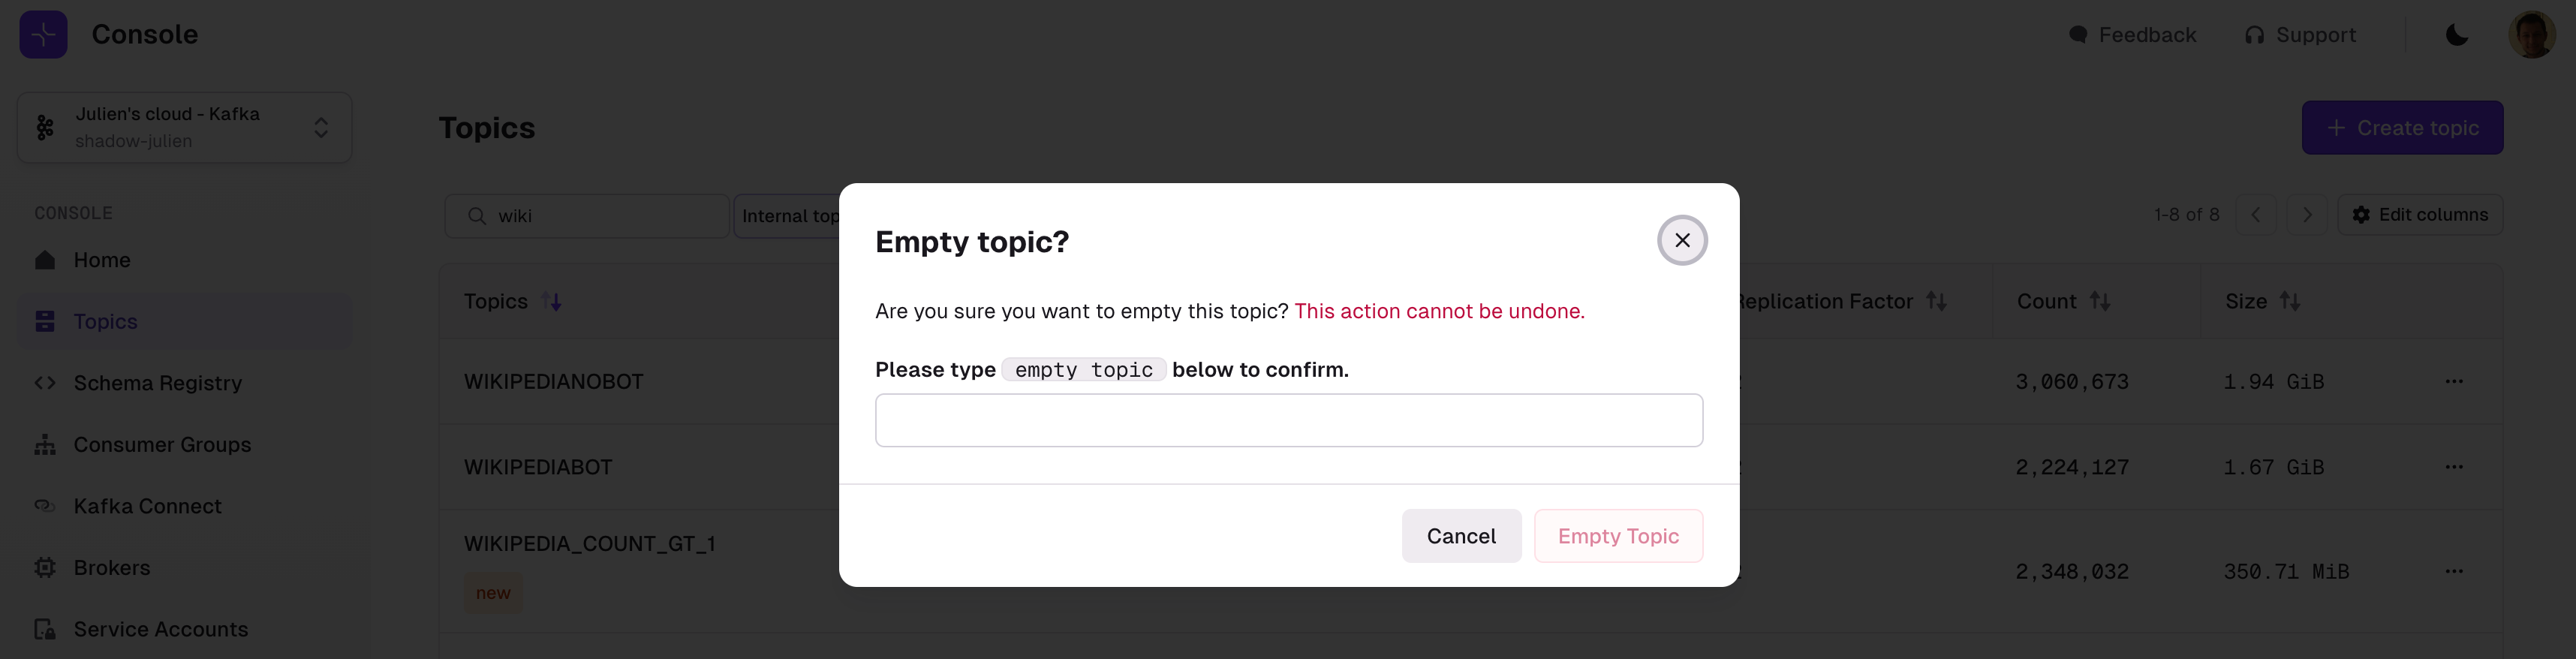This screenshot has height=659, width=2576.
Task: Click the Console logo icon
Action: pos(43,34)
